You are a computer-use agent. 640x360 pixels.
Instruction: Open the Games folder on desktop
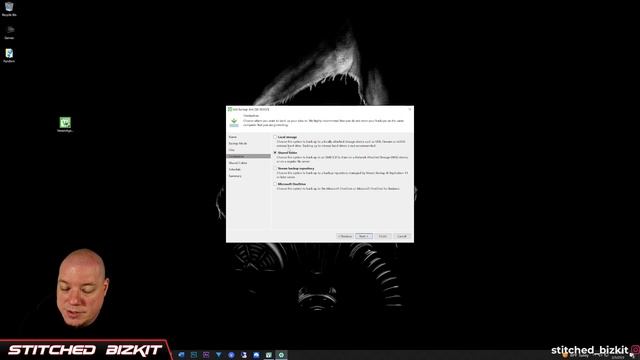pos(9,32)
